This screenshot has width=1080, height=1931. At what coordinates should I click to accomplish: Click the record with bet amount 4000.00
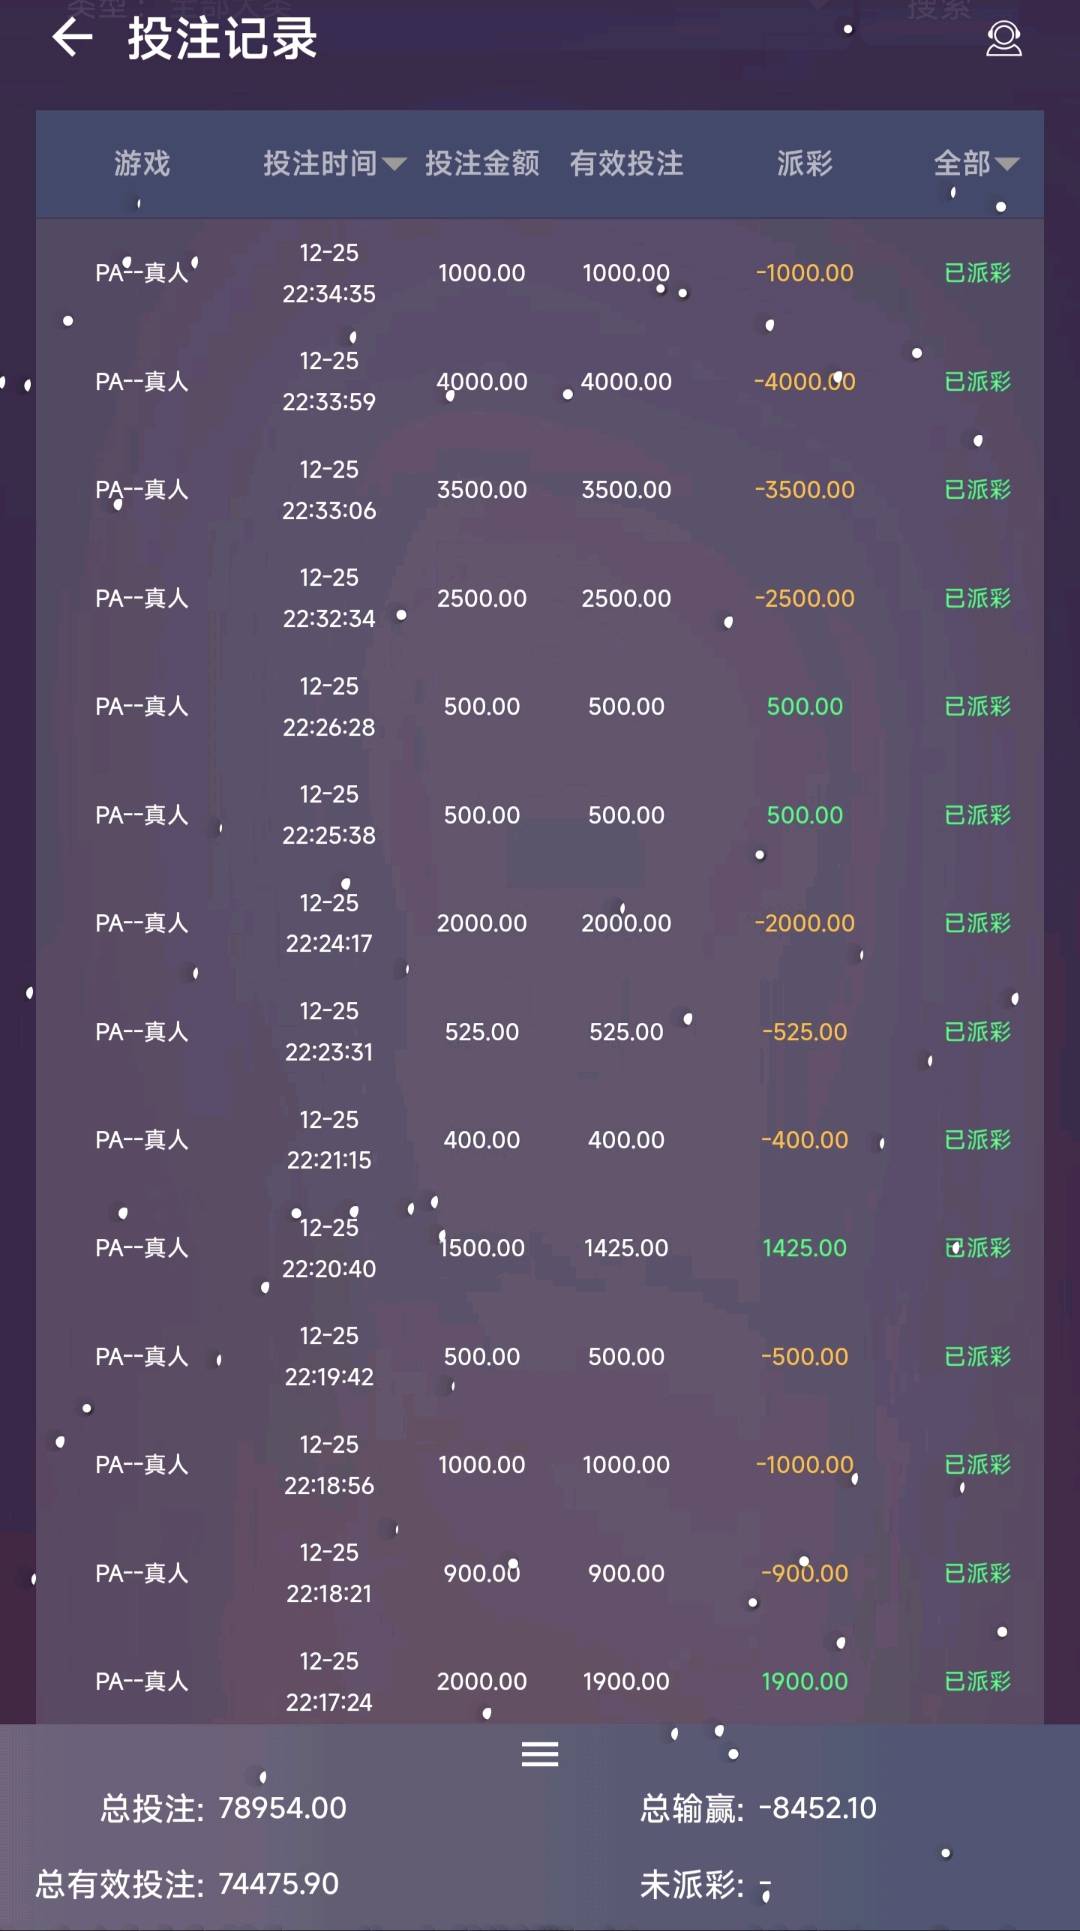click(482, 381)
